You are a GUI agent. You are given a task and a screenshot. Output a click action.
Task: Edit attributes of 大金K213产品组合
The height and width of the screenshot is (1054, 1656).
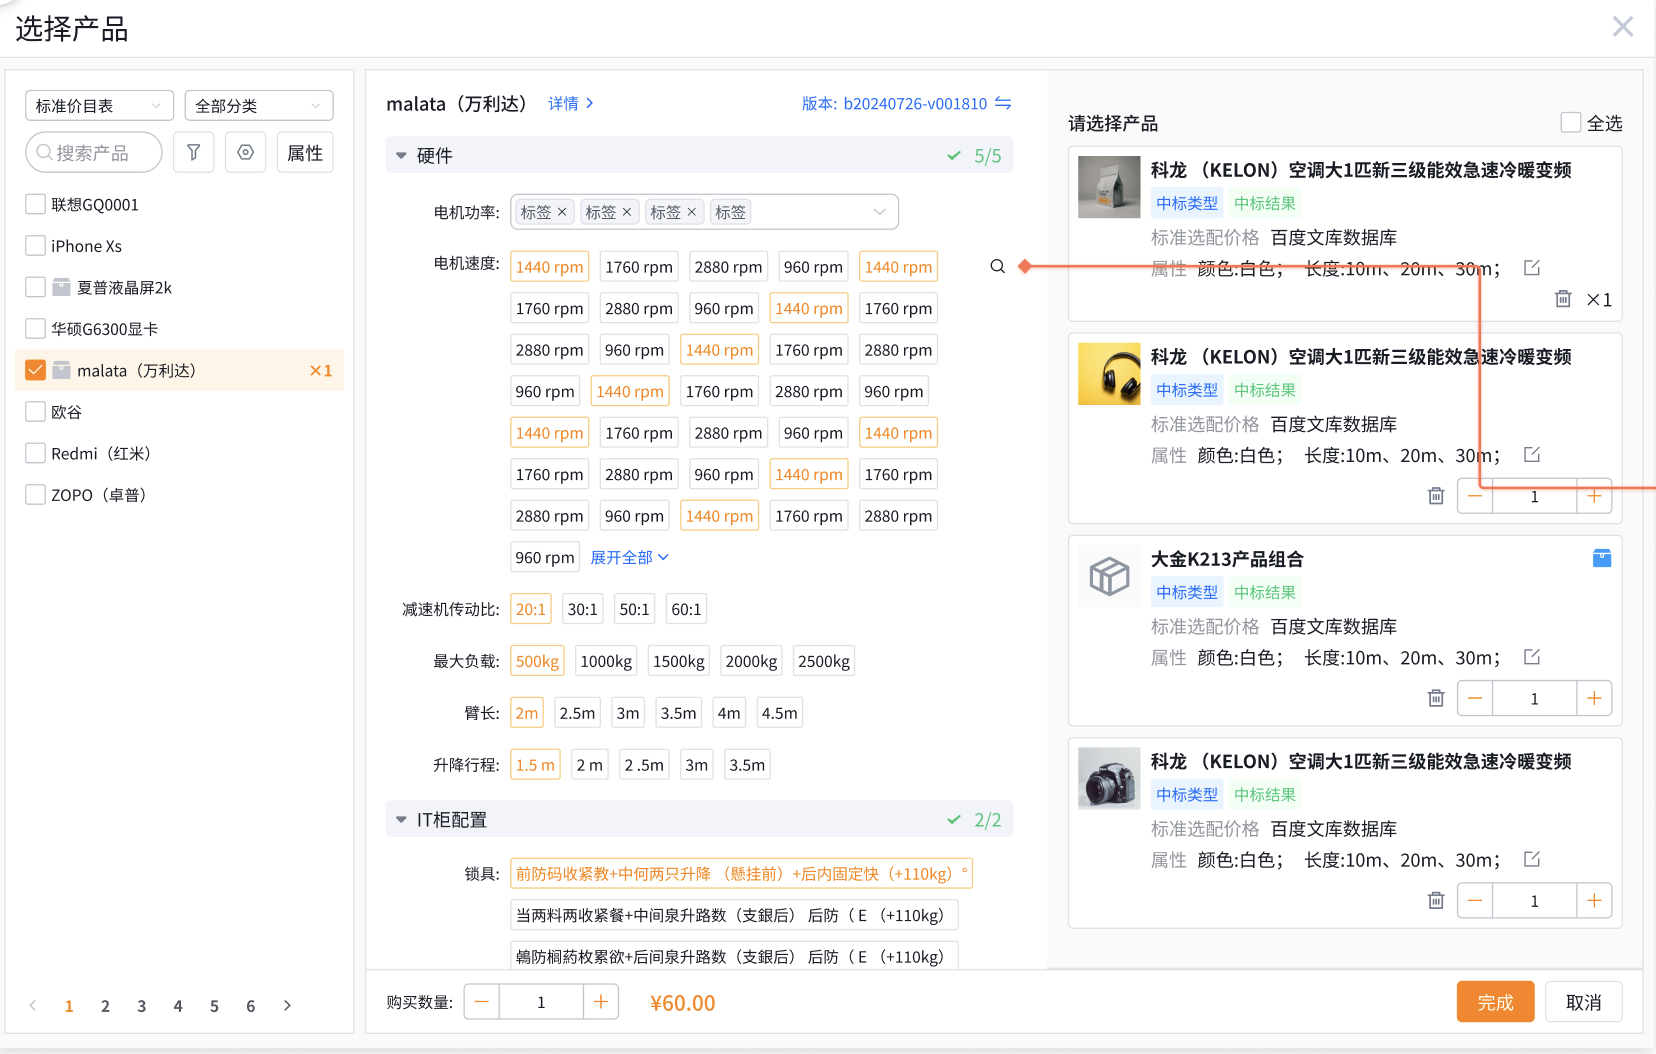click(x=1531, y=657)
